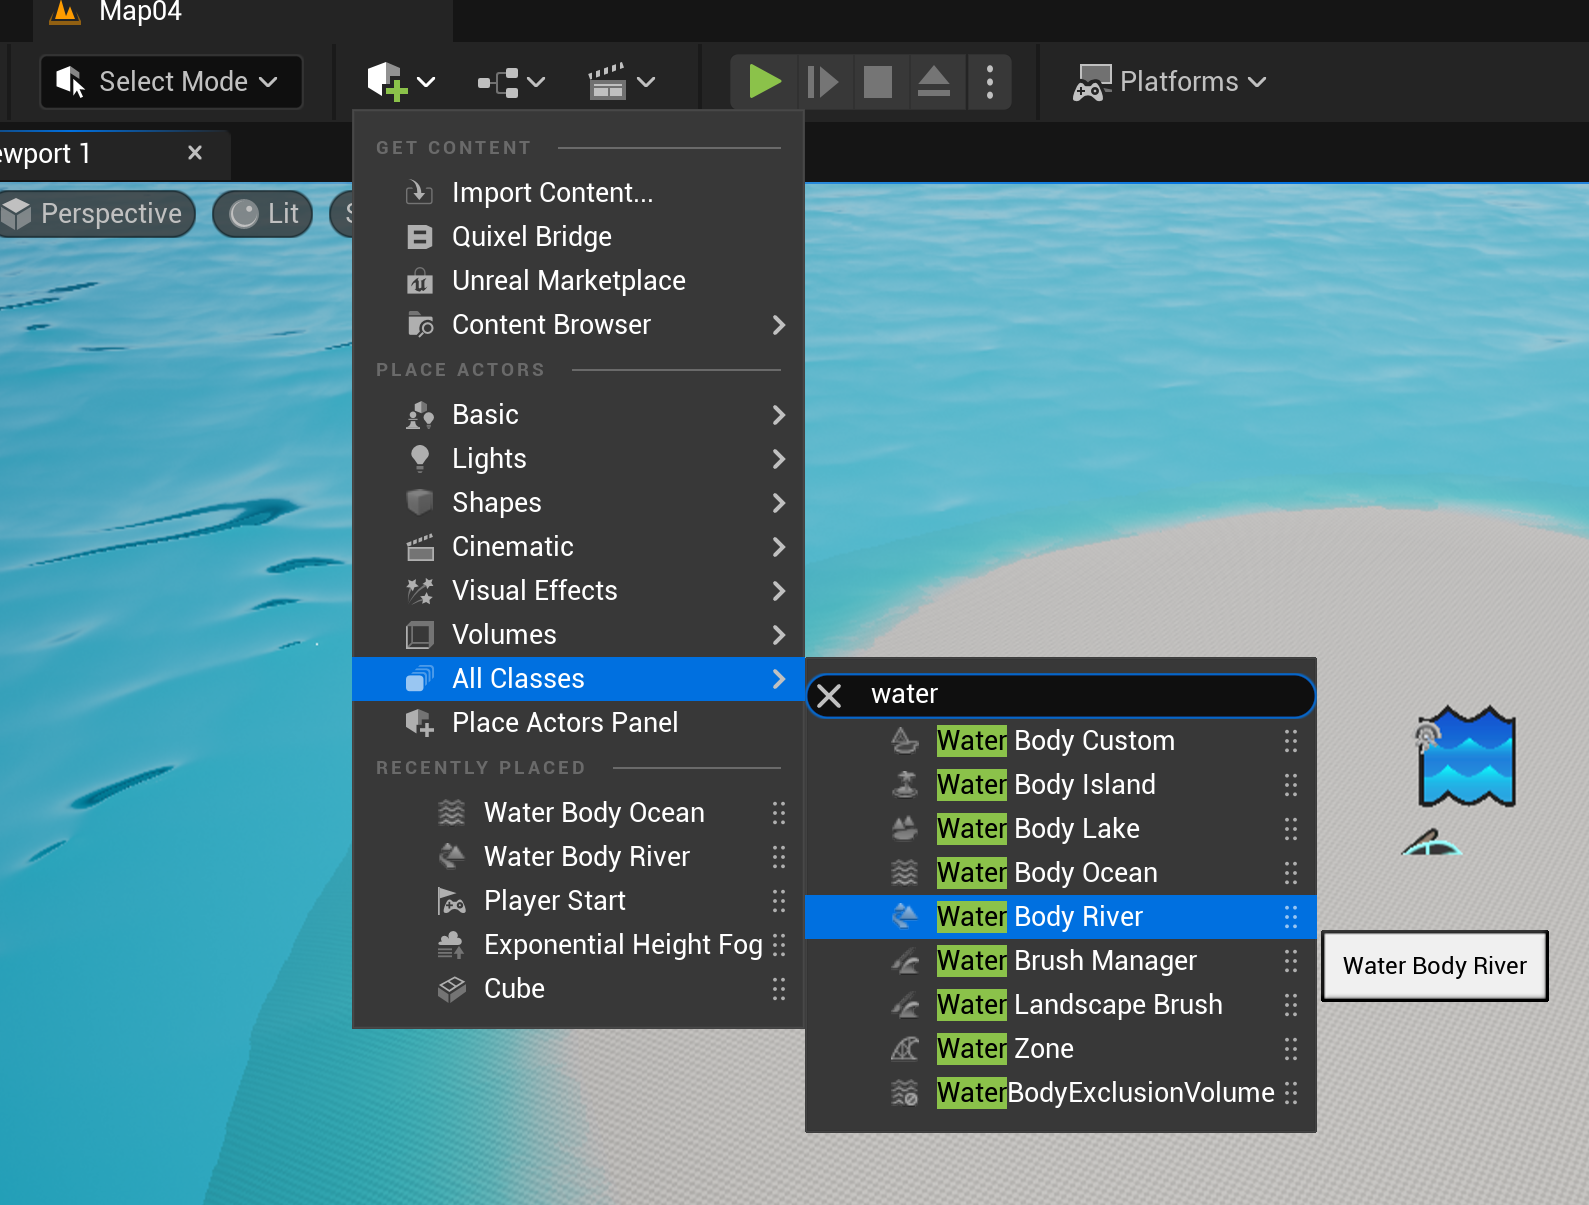Click drag handle on Water Zone row

(x=1291, y=1048)
